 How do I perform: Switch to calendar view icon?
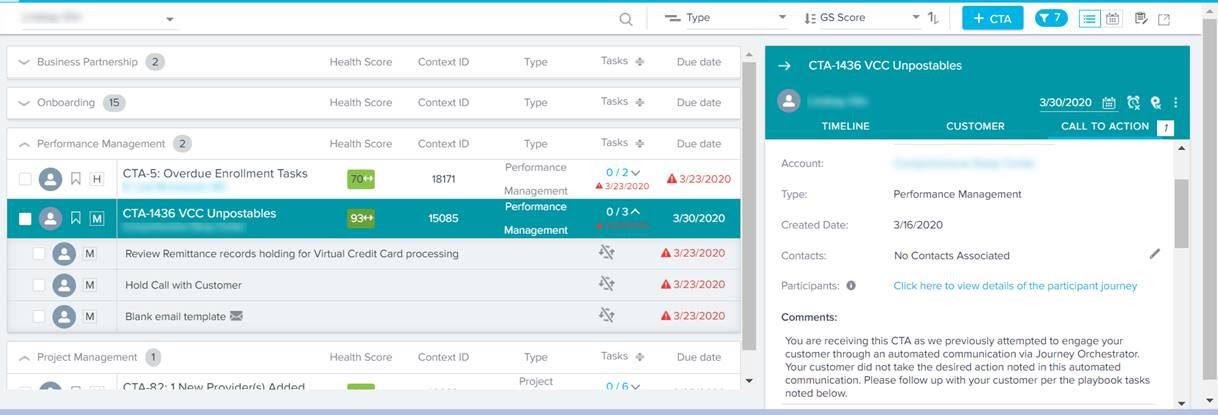coord(1113,18)
